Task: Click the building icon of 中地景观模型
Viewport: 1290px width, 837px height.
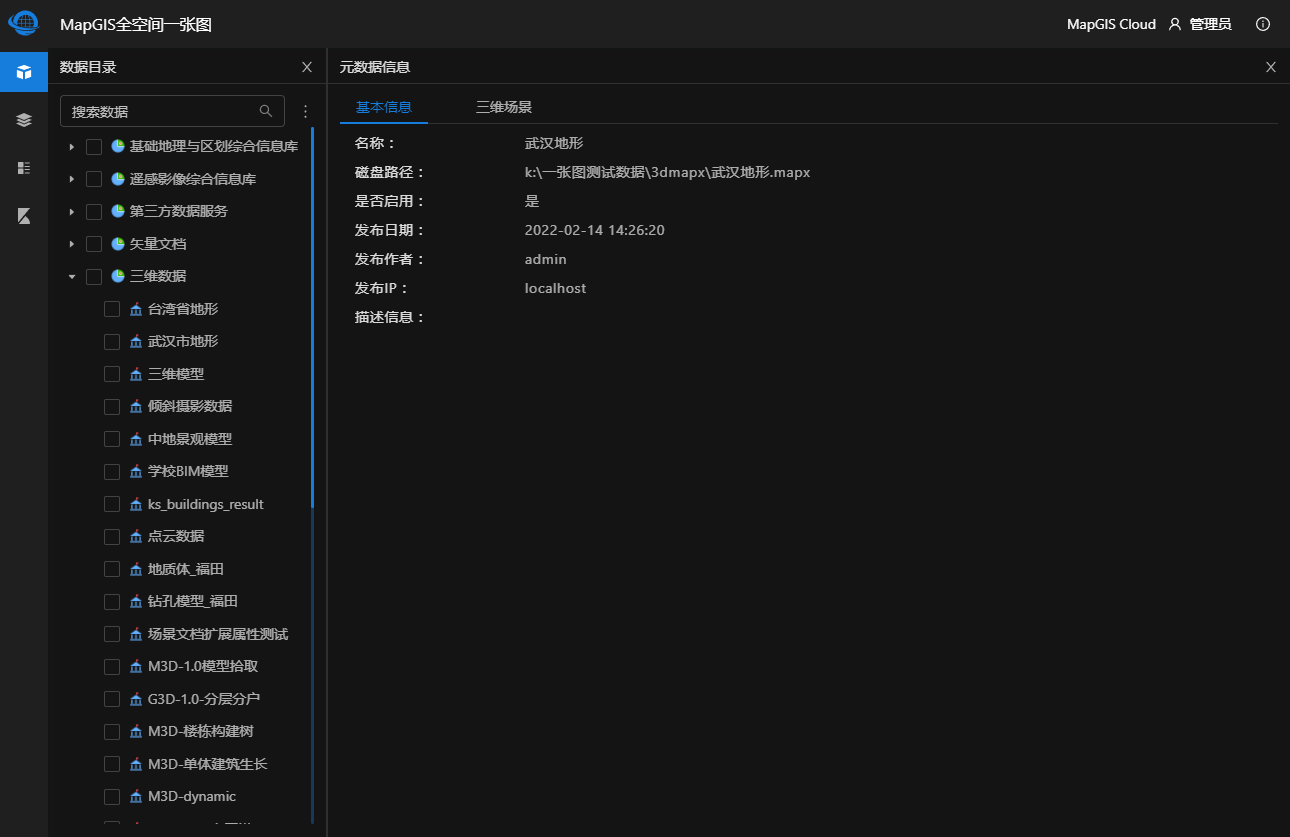Action: pyautogui.click(x=137, y=439)
